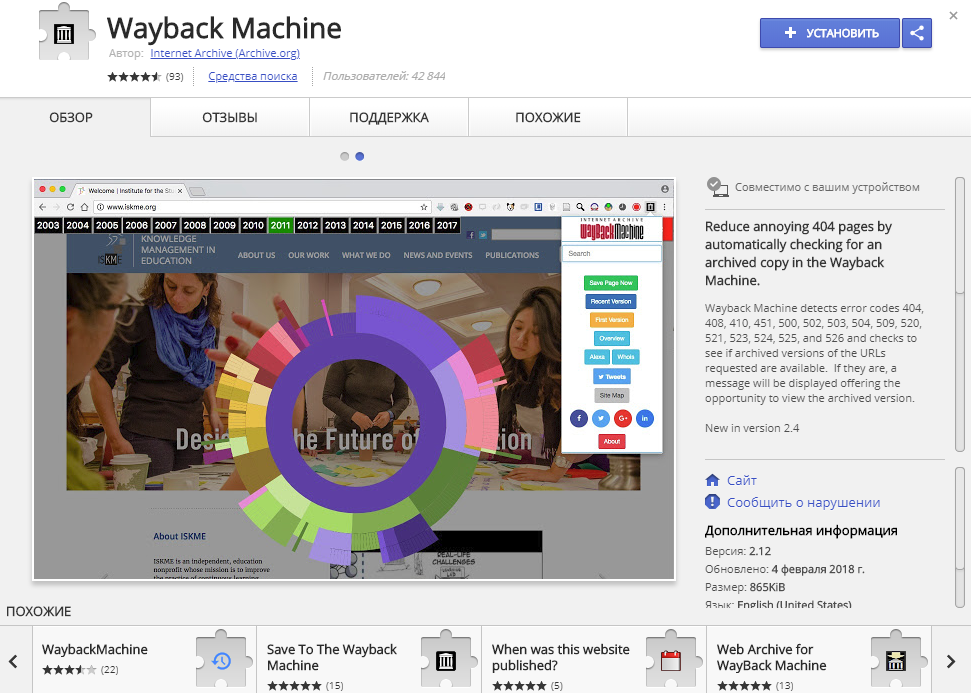Close the extension details dialog

click(x=954, y=15)
